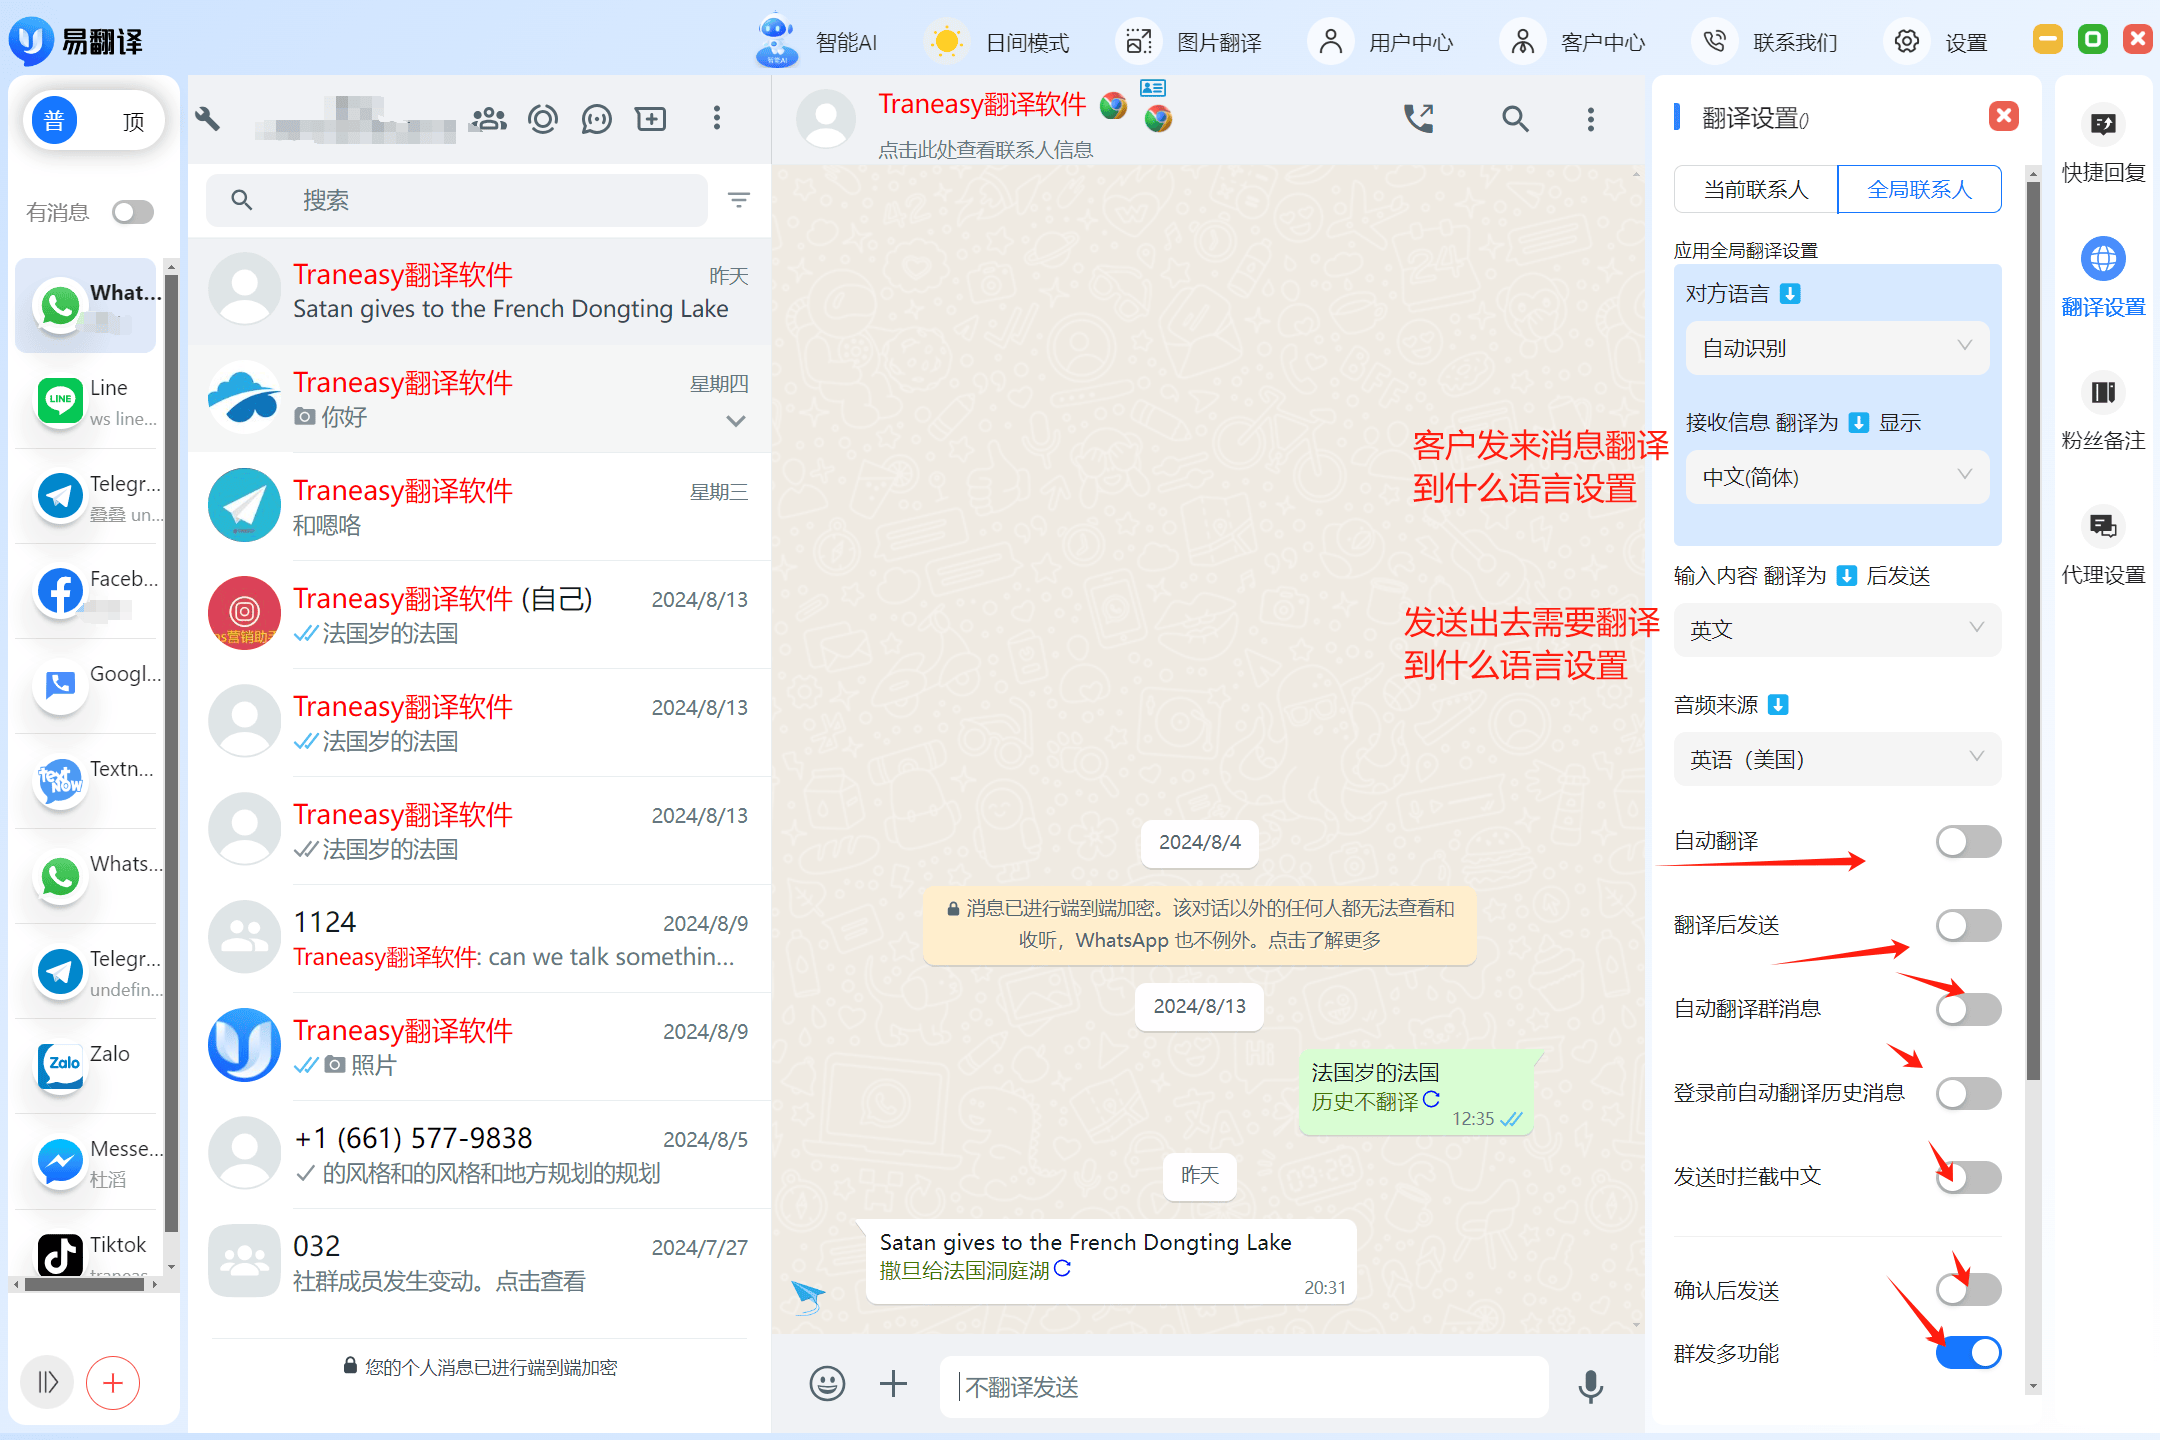Enable 登录前自动翻译历史消息 switch
2160x1440 pixels.
coord(1968,1093)
